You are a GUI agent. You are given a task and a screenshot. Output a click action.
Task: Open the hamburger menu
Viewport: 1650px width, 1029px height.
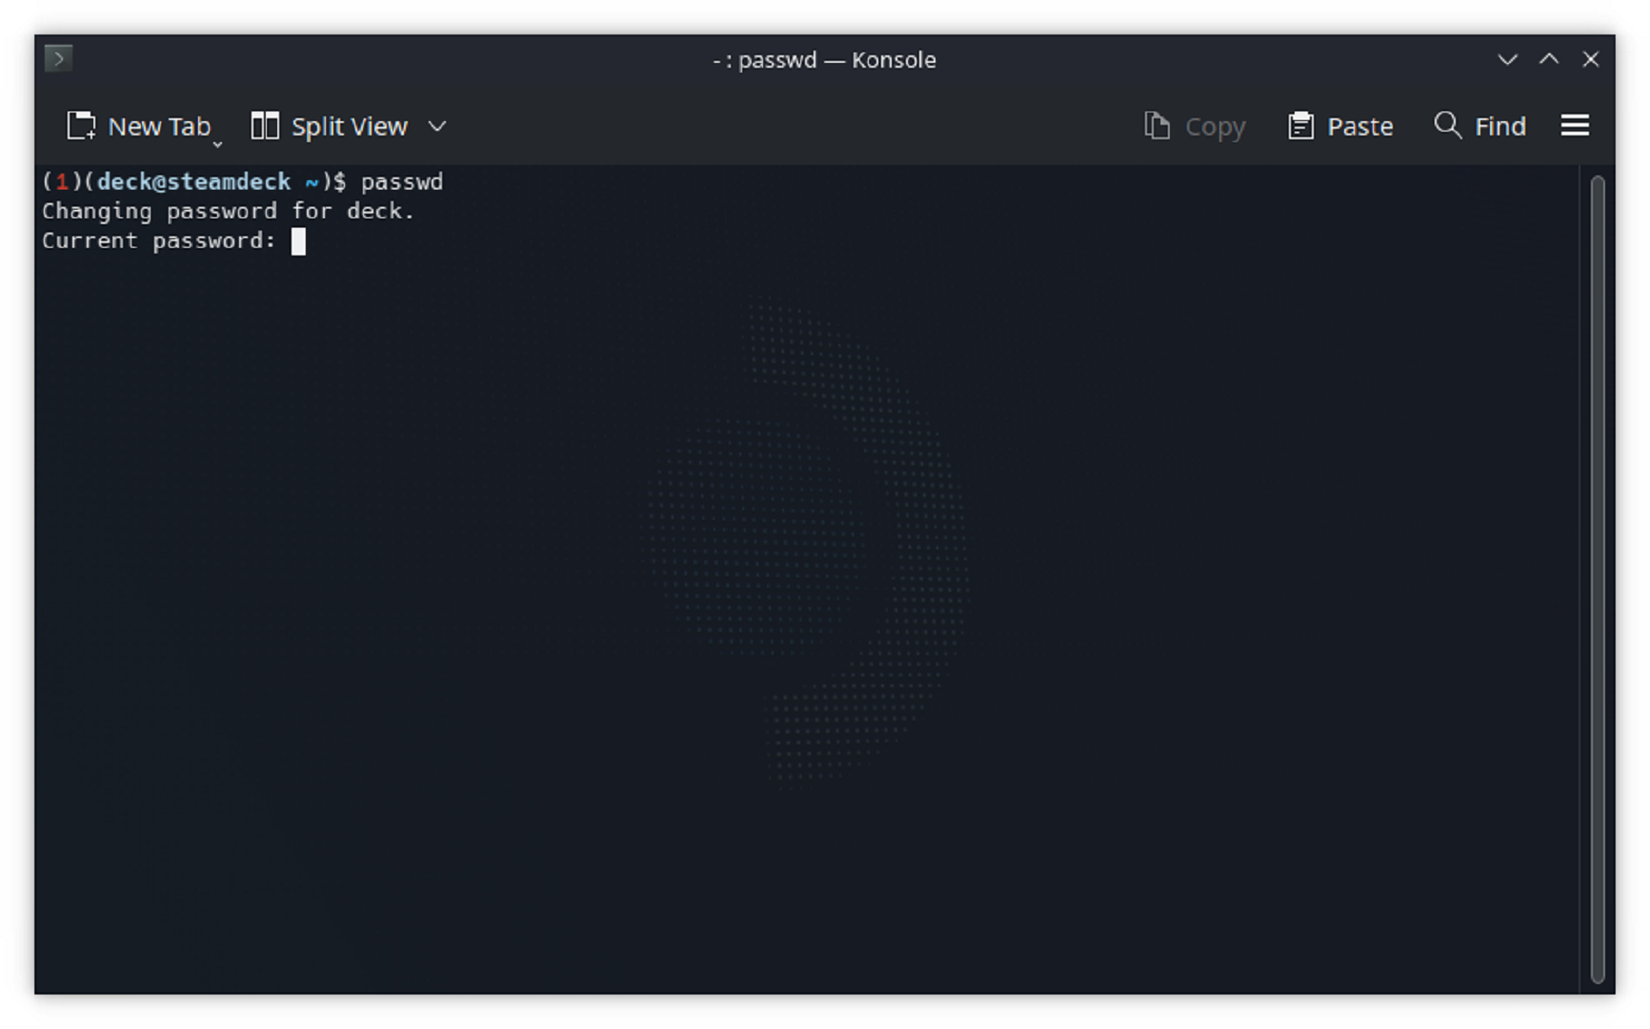1575,125
